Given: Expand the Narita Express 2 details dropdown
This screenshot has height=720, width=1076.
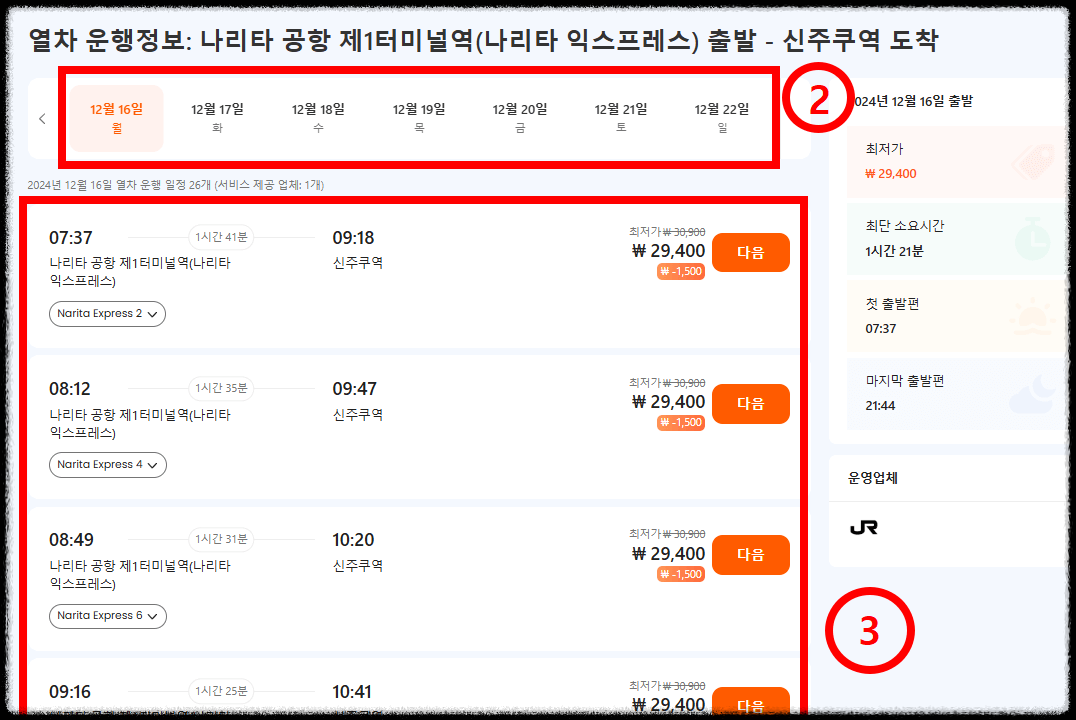Looking at the screenshot, I should click(x=107, y=312).
